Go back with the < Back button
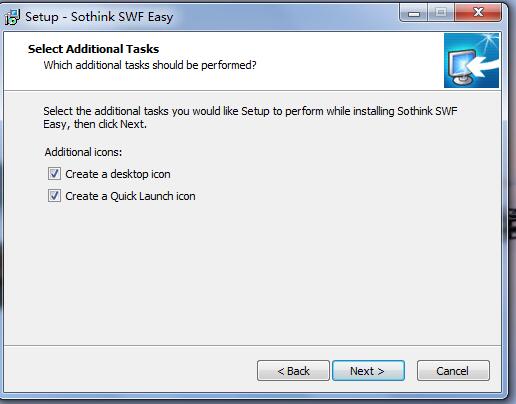This screenshot has width=516, height=404. point(293,371)
